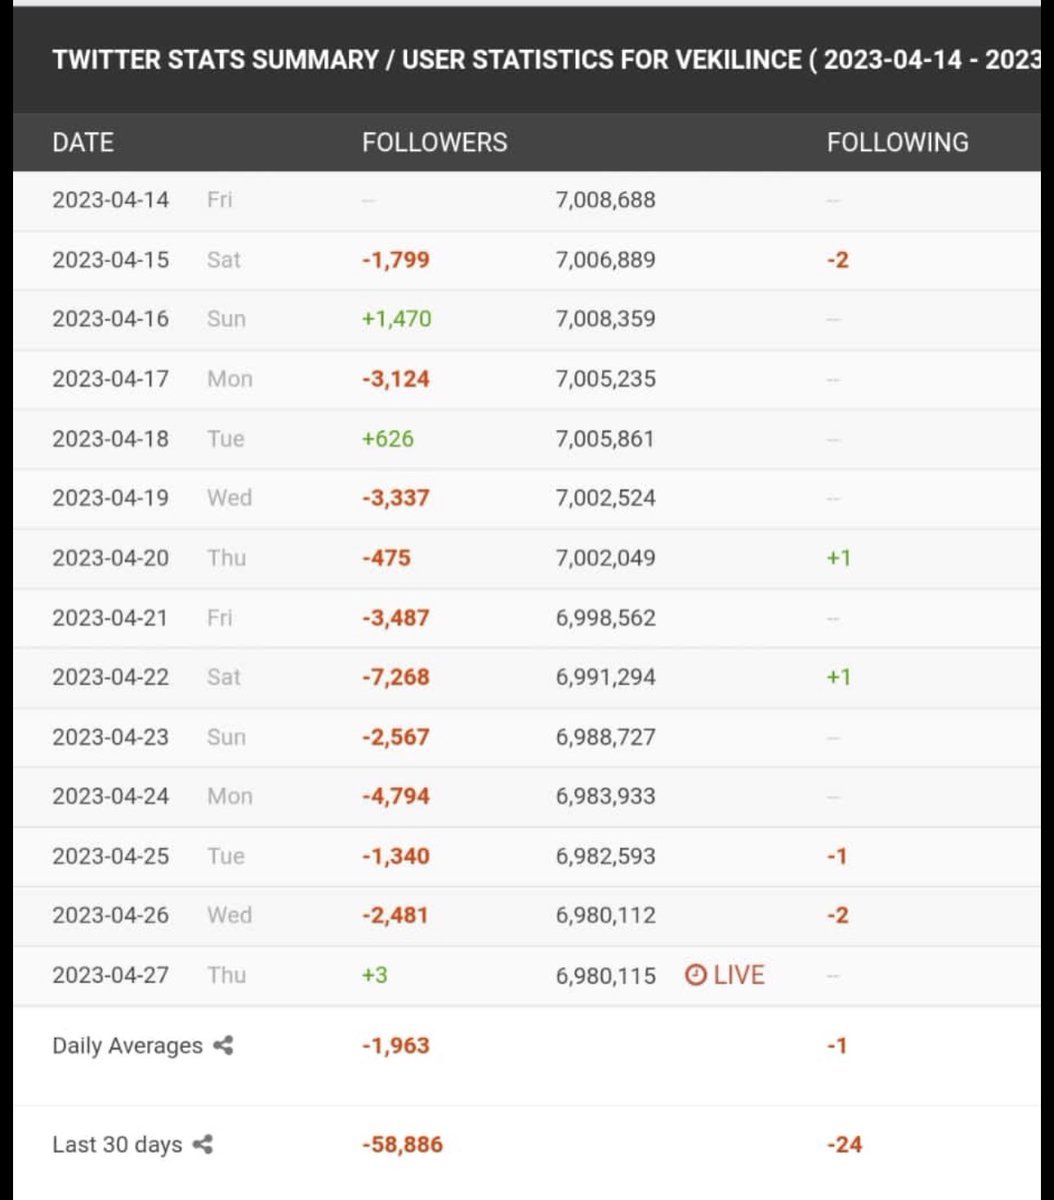Click the FOLLOWERS column header
This screenshot has width=1054, height=1200.
tap(434, 142)
